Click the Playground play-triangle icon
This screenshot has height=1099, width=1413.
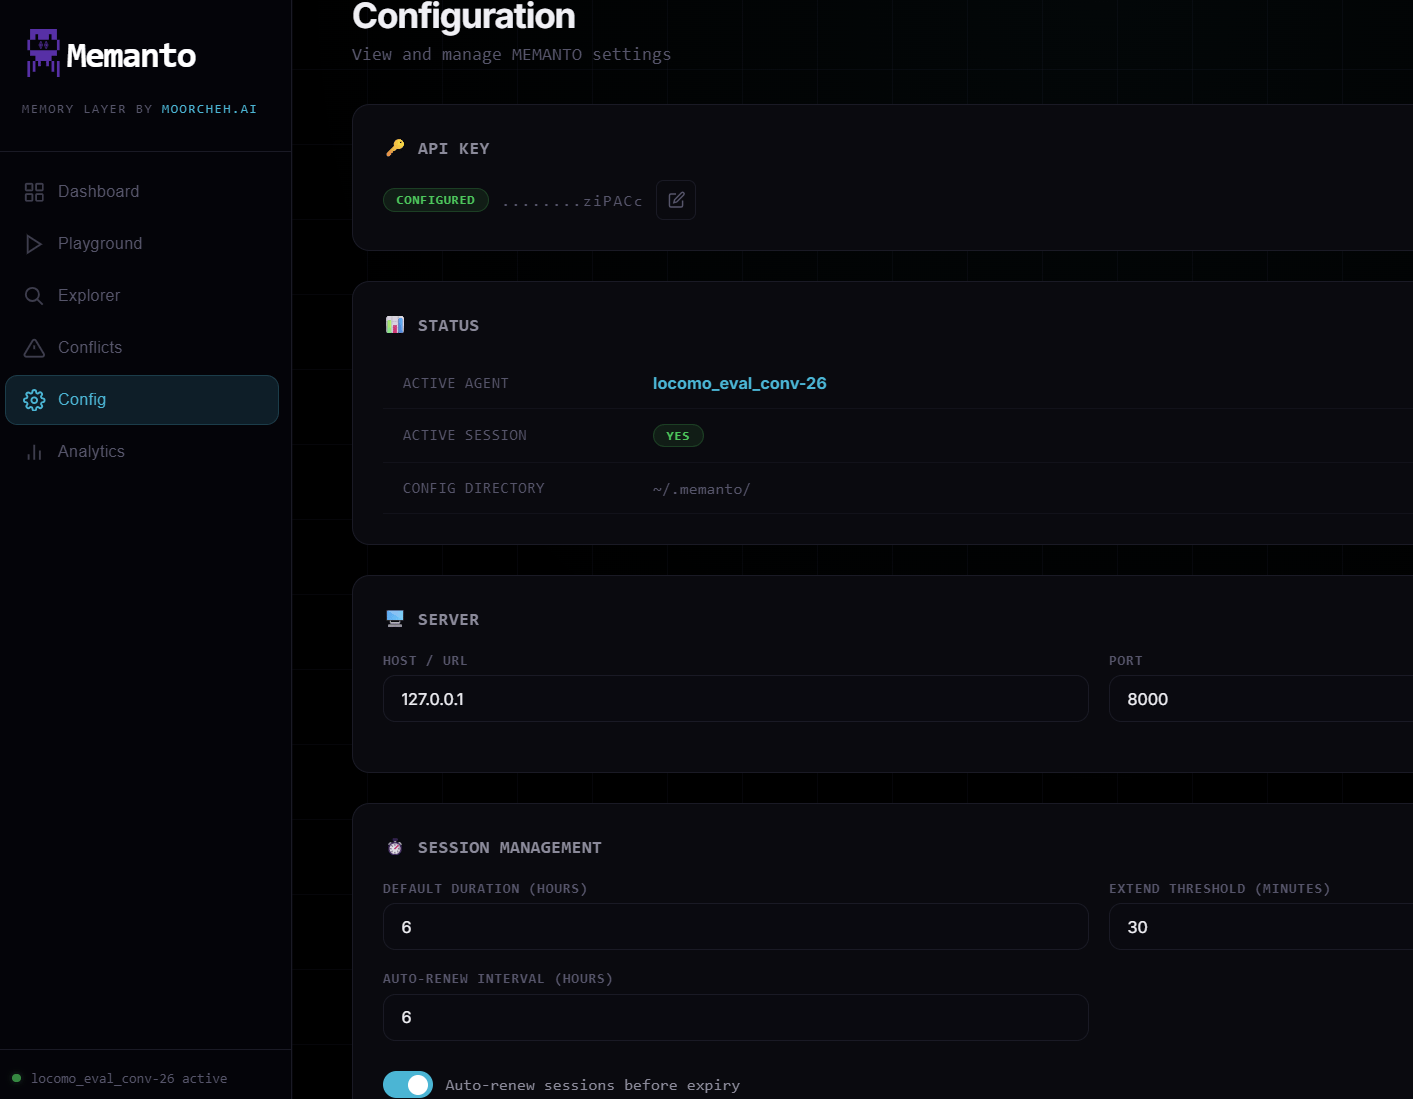coord(34,244)
